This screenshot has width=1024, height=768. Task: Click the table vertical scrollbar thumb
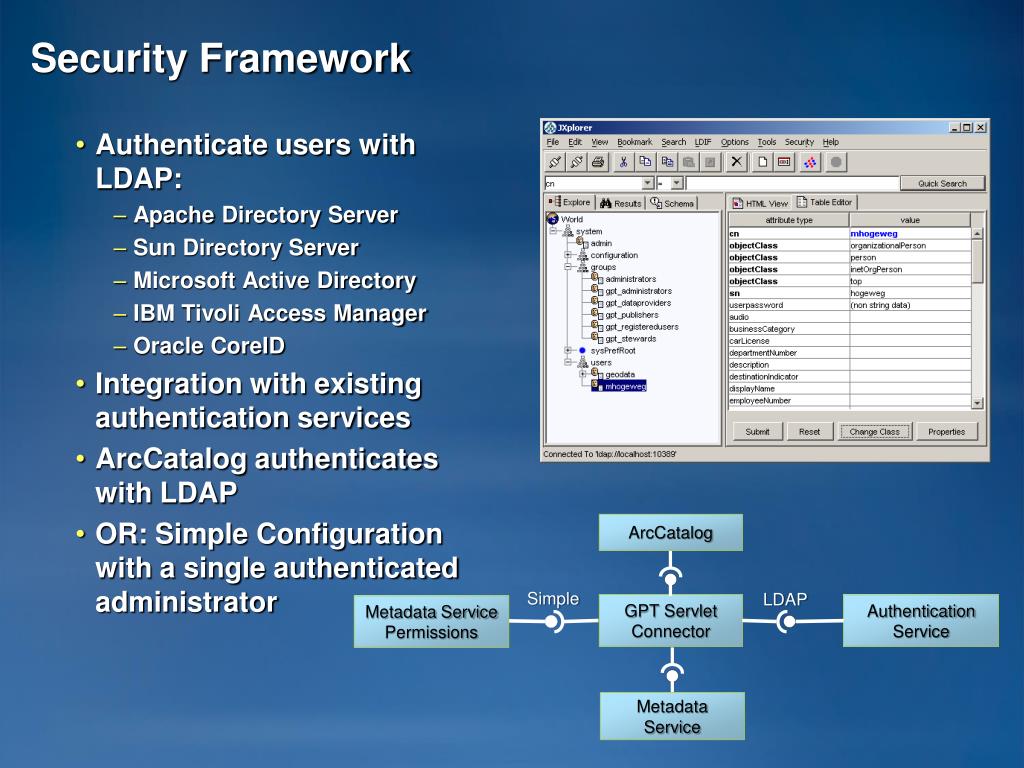pyautogui.click(x=977, y=261)
